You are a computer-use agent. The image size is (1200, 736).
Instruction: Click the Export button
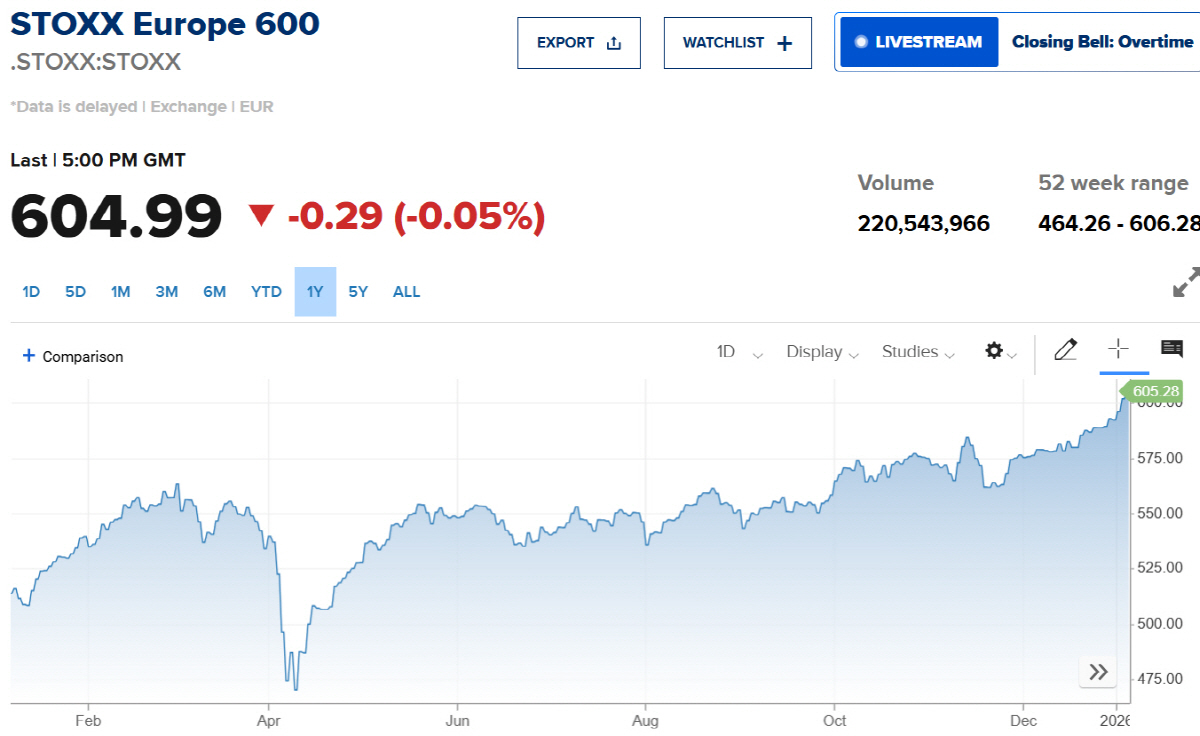tap(579, 42)
